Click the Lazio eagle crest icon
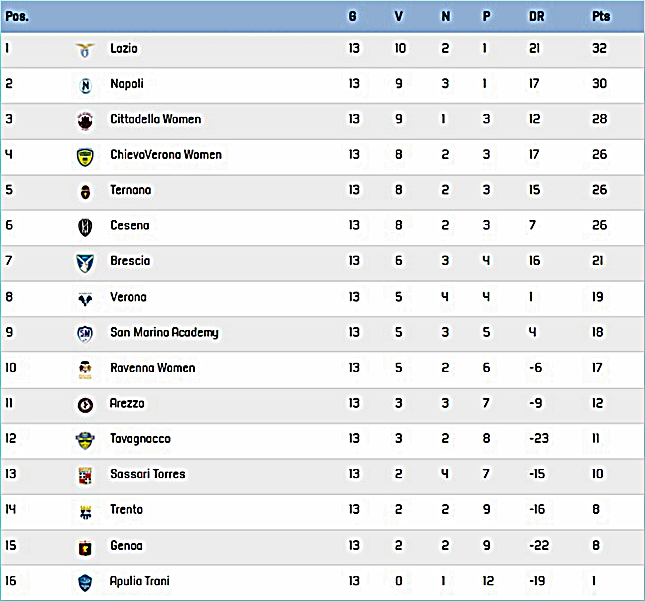The width and height of the screenshot is (645, 601). click(85, 50)
